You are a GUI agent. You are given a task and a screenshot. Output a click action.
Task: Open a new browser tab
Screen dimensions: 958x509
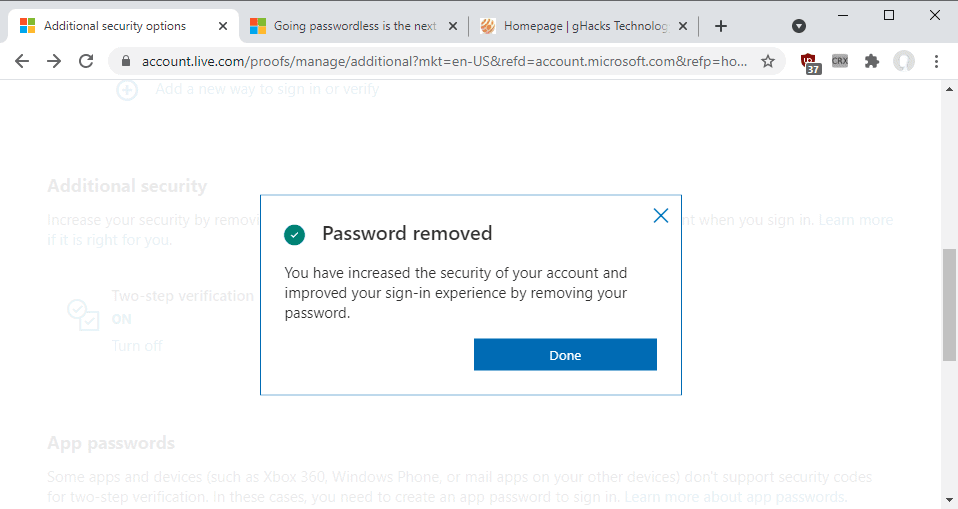click(721, 26)
